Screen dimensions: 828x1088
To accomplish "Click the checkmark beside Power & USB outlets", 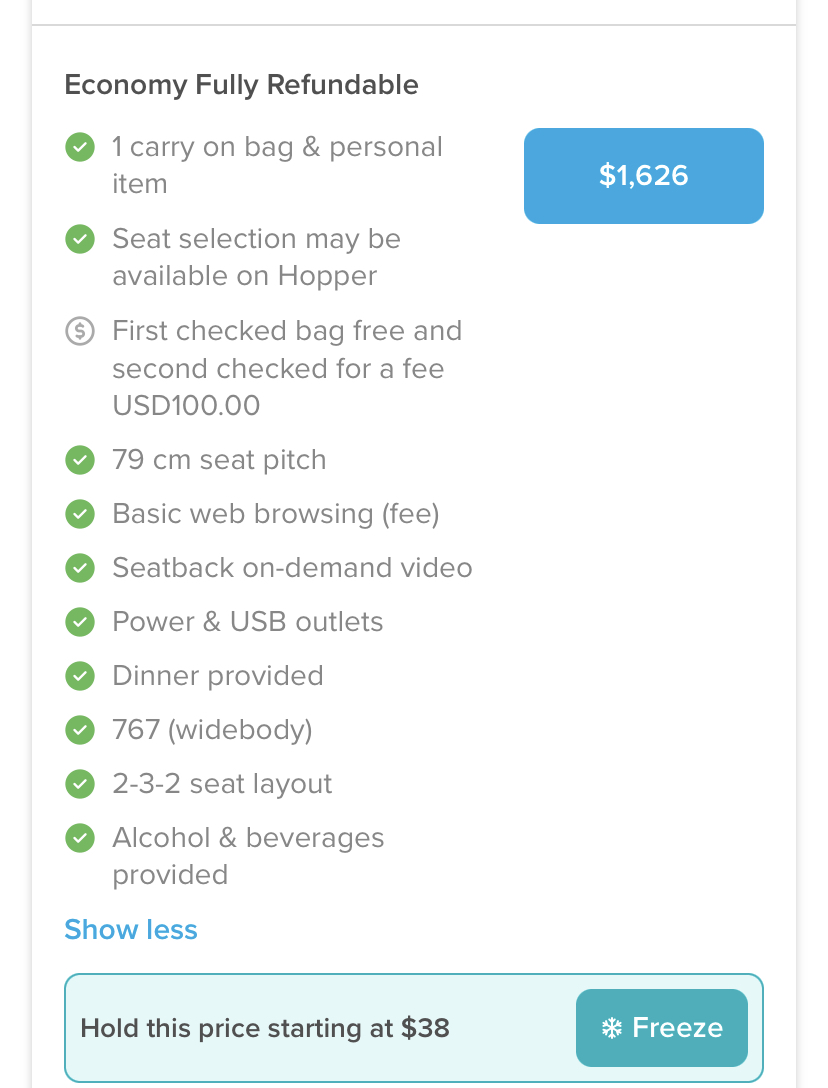I will [x=79, y=622].
